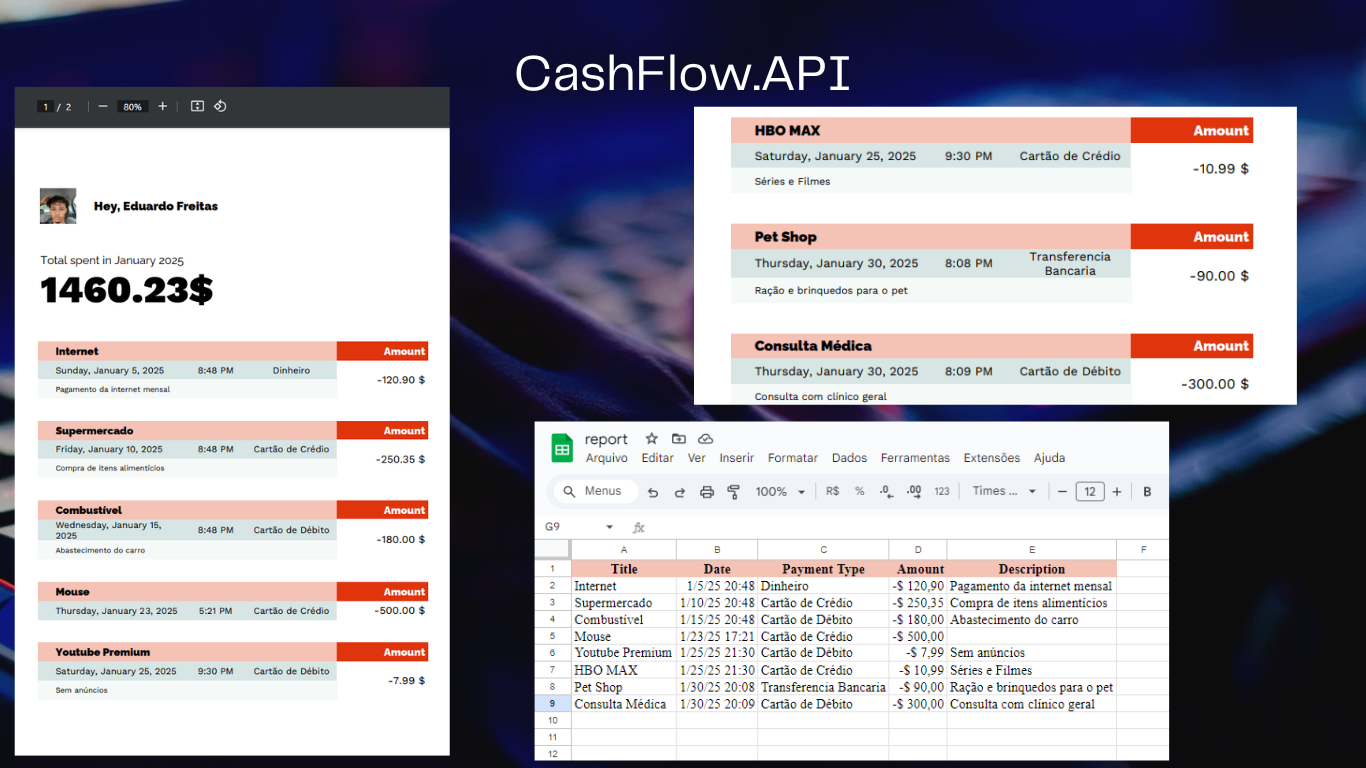
Task: Select the Payment Type header cell
Action: [823, 569]
